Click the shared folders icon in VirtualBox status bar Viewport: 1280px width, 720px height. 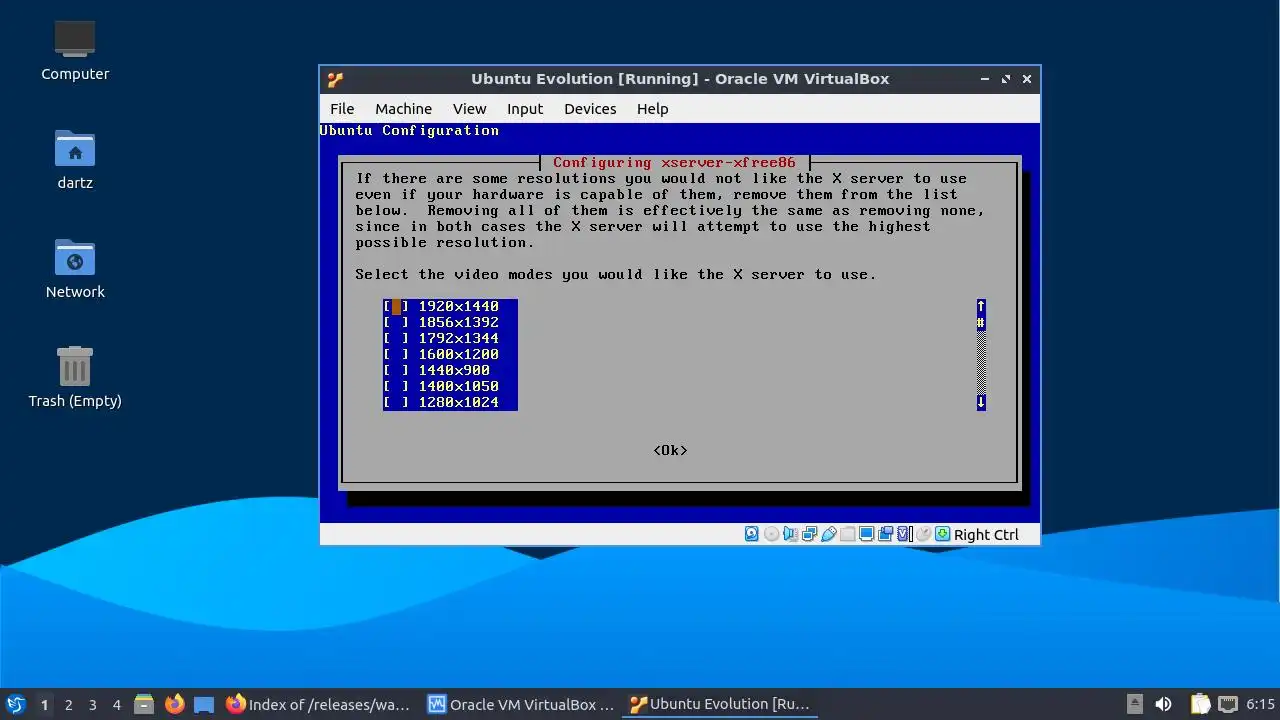click(848, 534)
